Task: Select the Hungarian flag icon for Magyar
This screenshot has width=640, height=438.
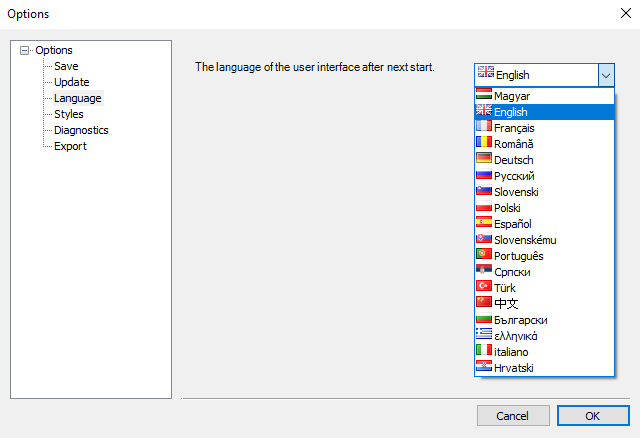Action: 484,95
